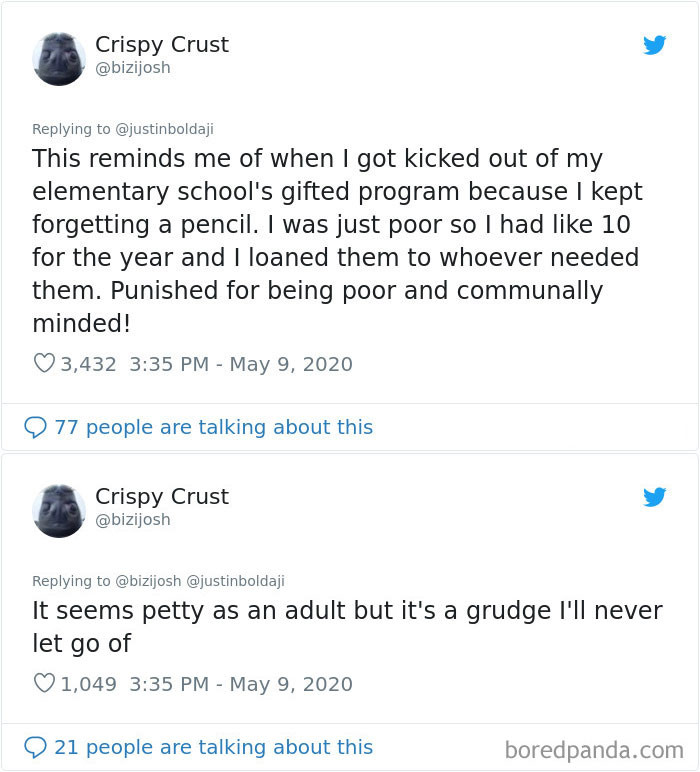This screenshot has width=700, height=772.
Task: Click the boredpanda.com watermark
Action: (594, 749)
